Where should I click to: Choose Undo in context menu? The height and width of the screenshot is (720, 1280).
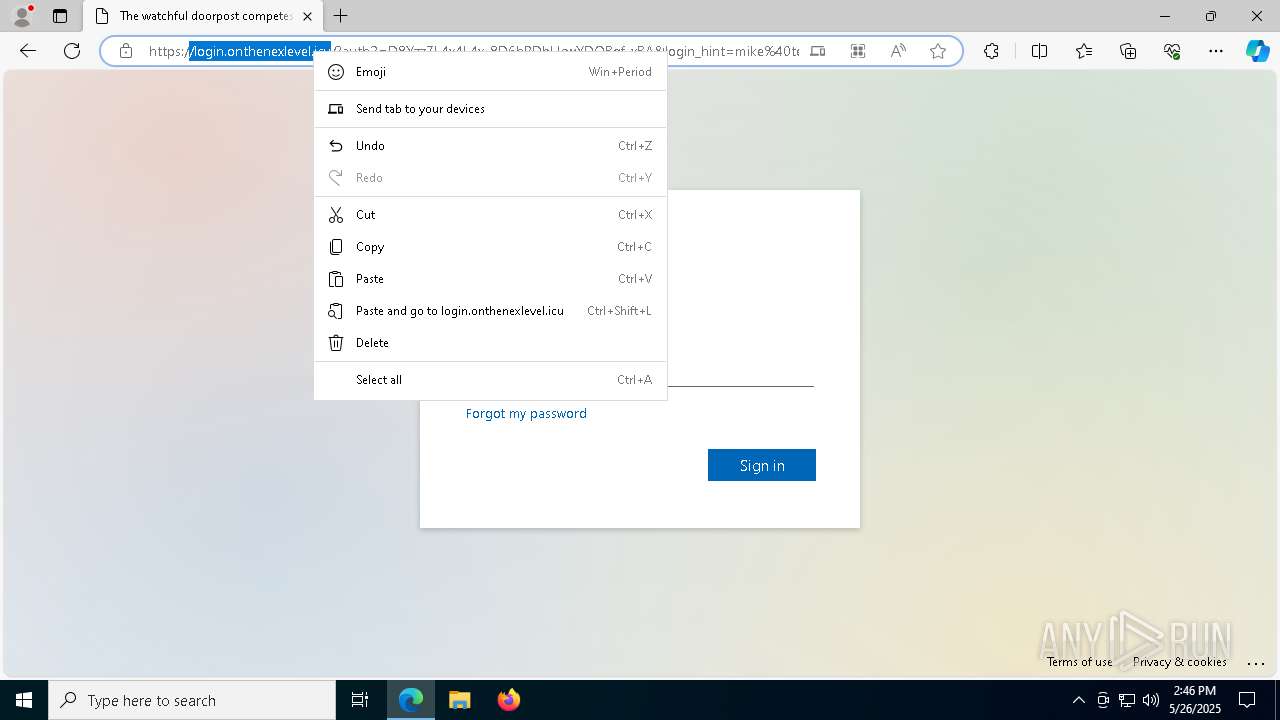(490, 146)
